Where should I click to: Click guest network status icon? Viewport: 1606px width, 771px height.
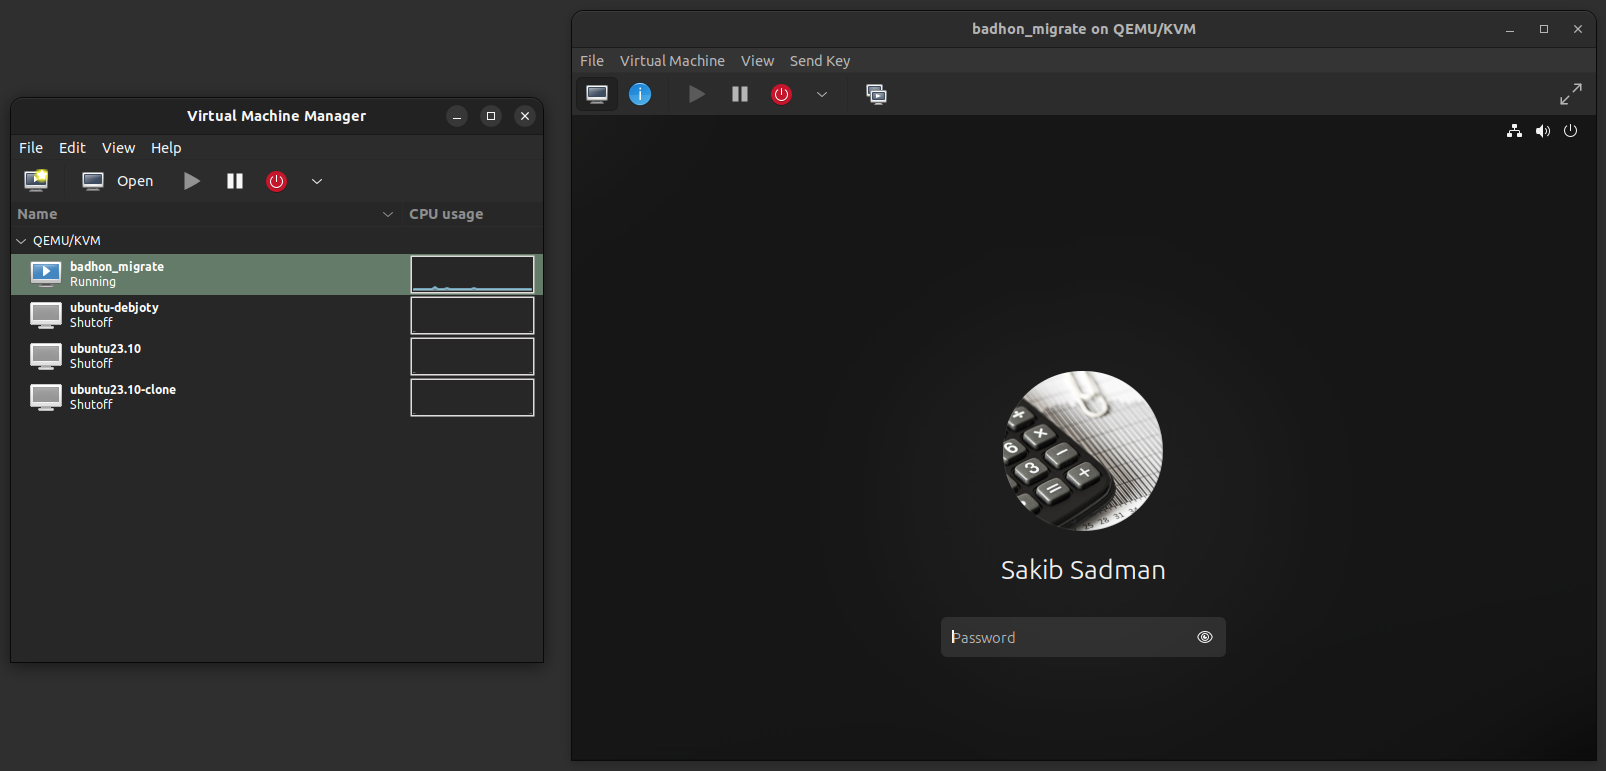[1514, 131]
